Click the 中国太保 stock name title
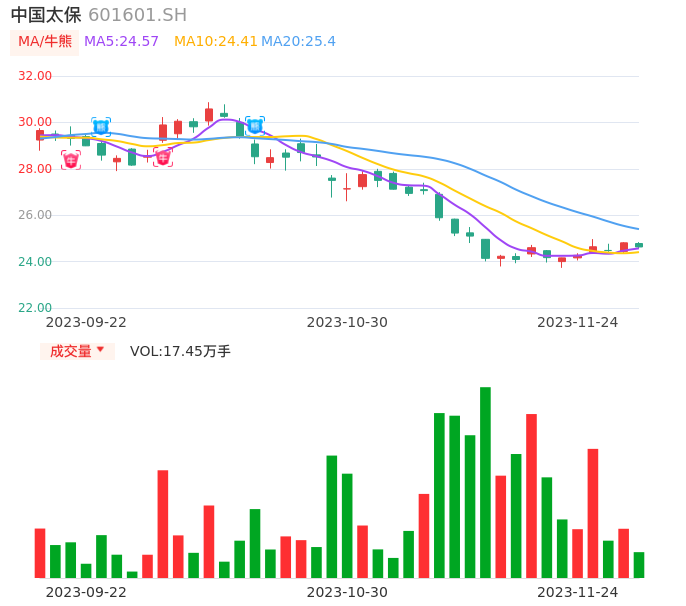This screenshot has width=686, height=606. point(46,15)
